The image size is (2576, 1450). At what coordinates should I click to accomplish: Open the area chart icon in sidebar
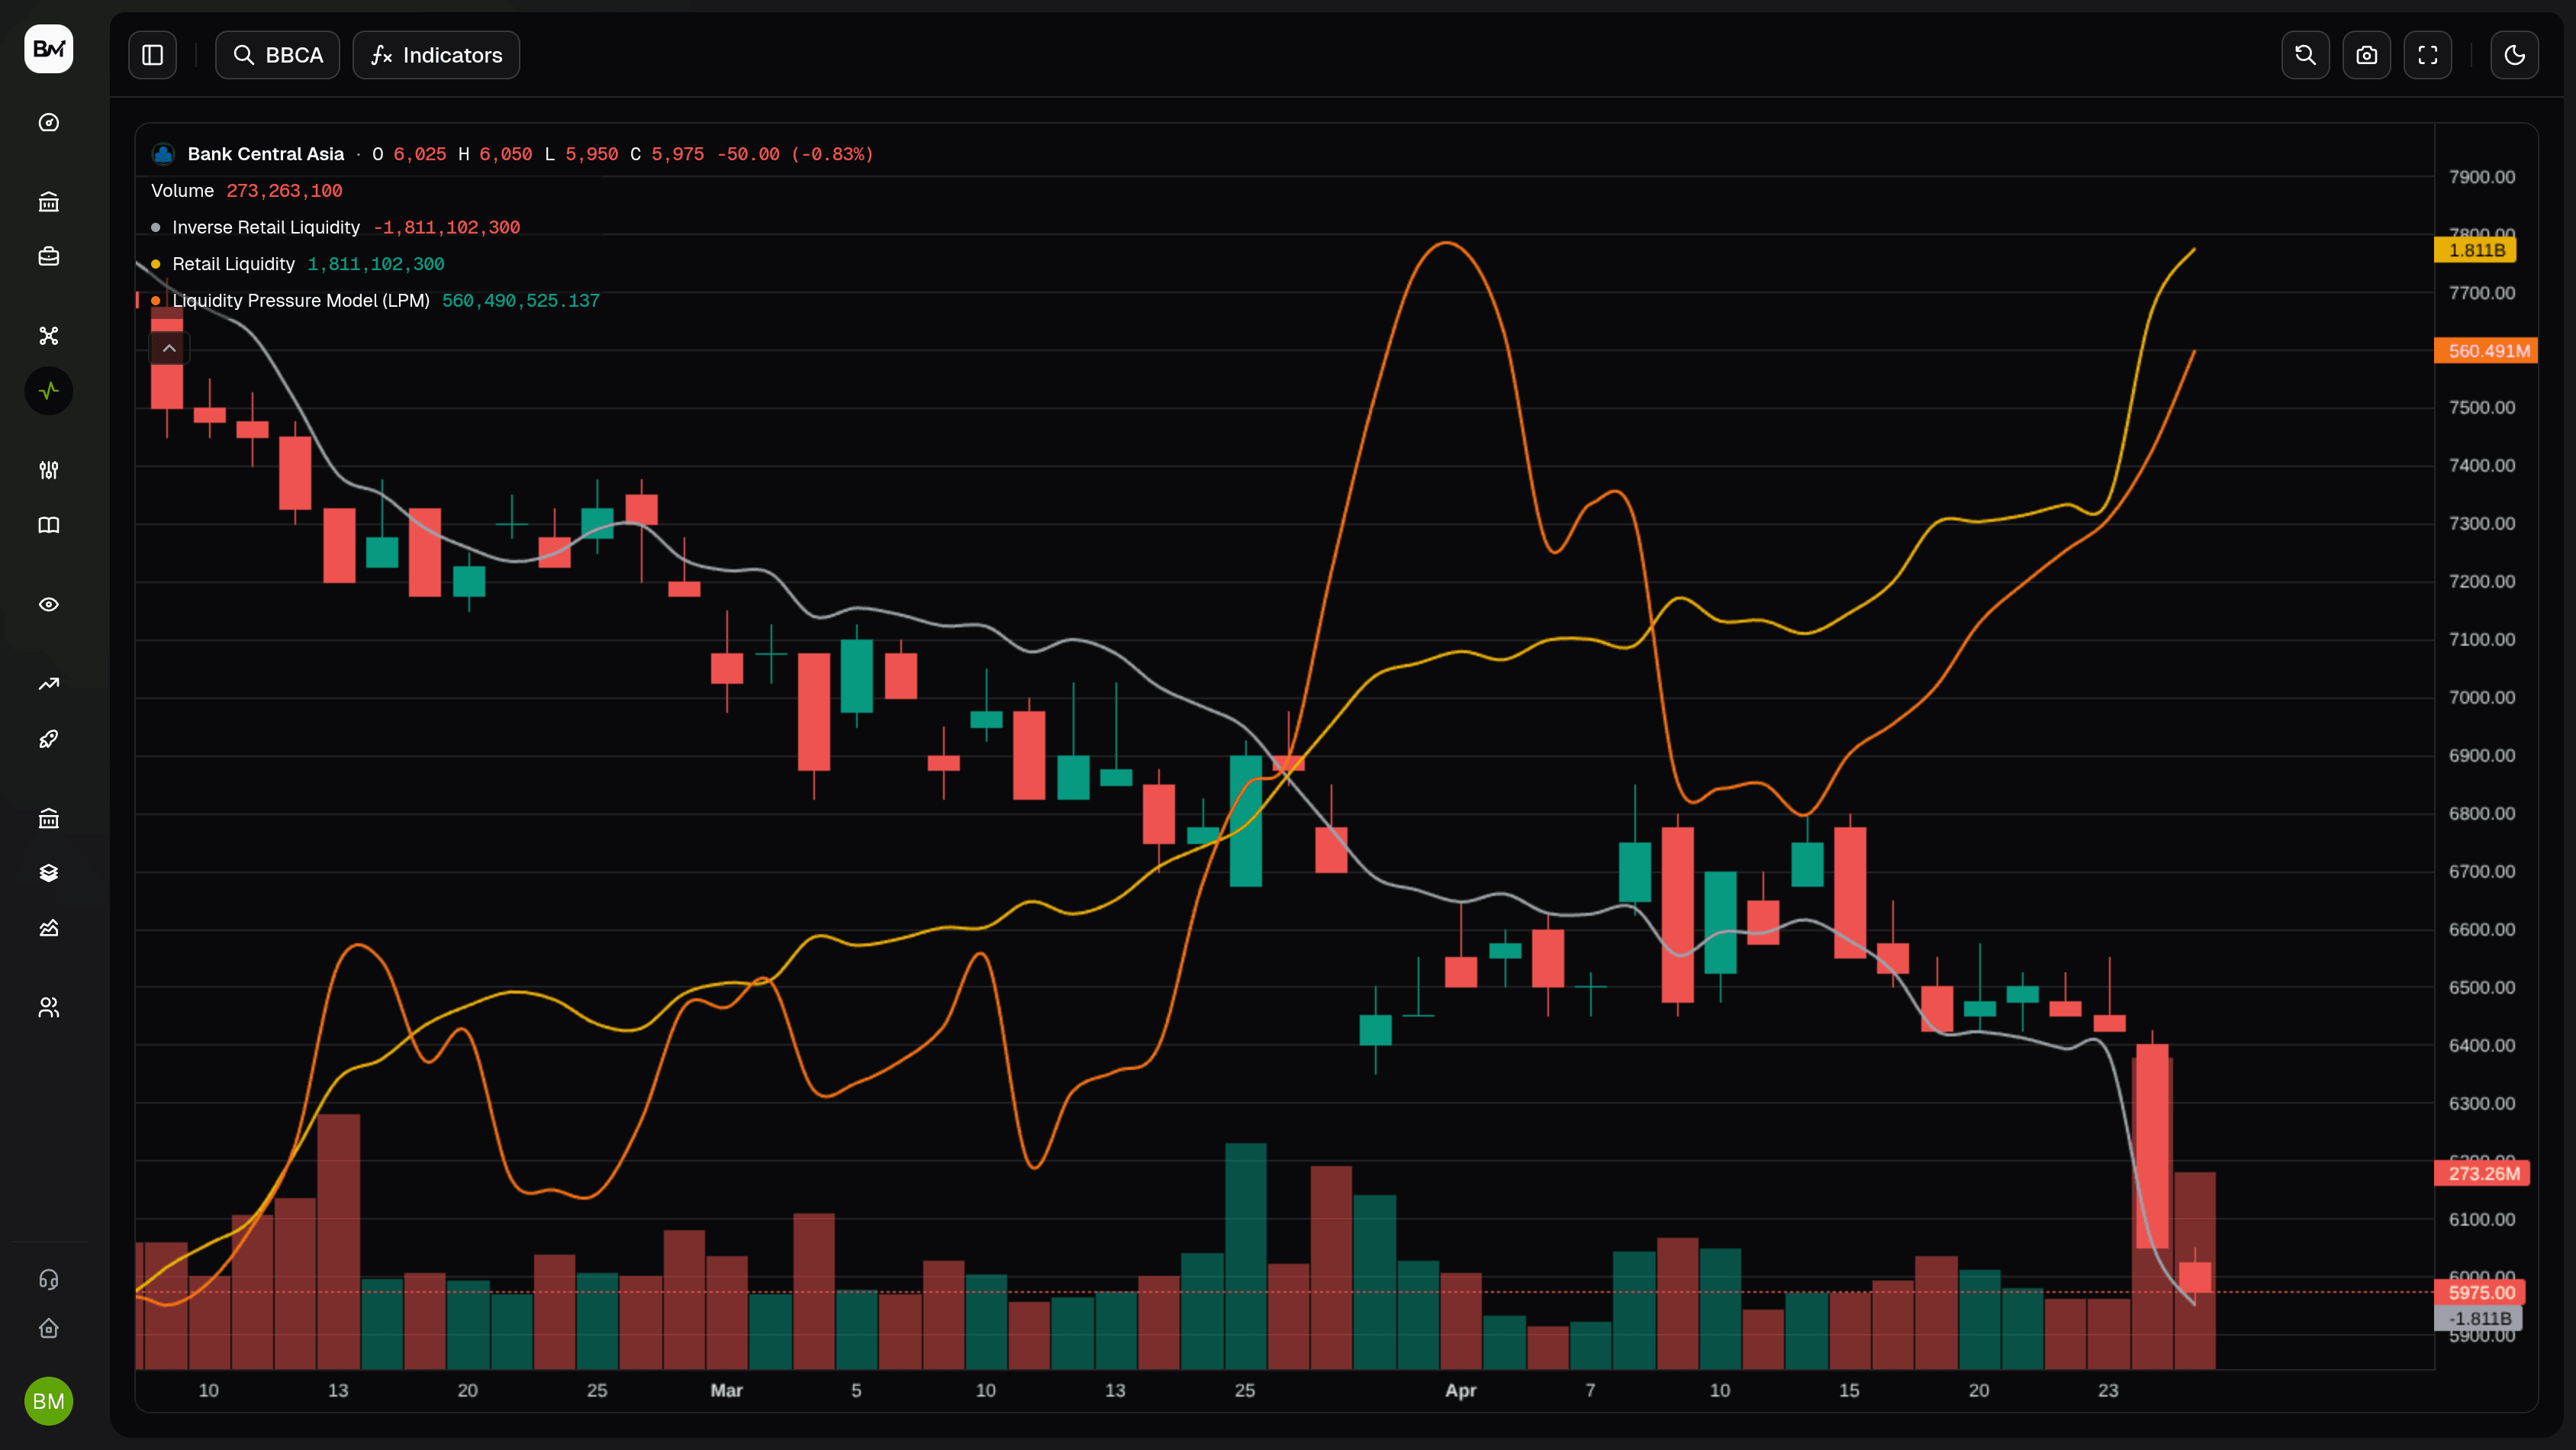(49, 928)
